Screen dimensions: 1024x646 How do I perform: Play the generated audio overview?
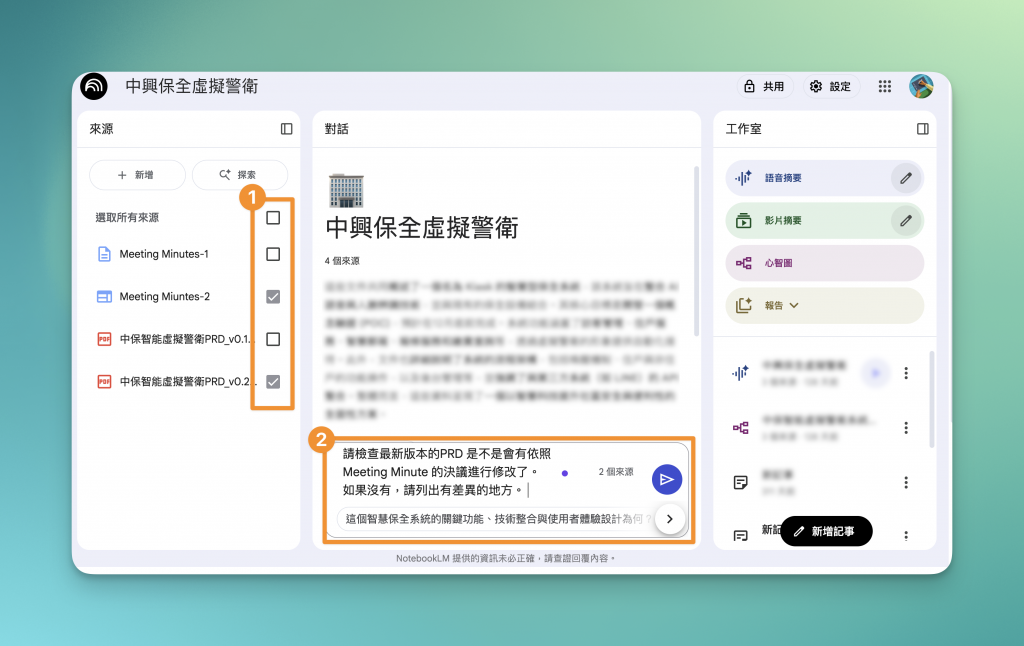pyautogui.click(x=875, y=373)
